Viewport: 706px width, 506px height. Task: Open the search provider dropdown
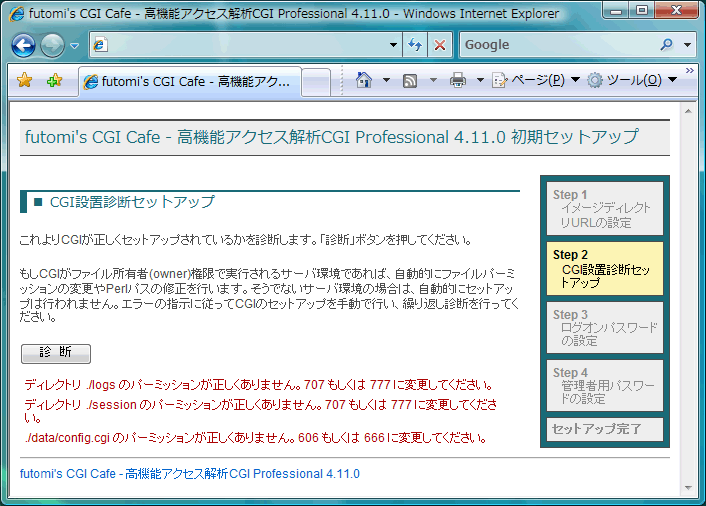coord(687,45)
